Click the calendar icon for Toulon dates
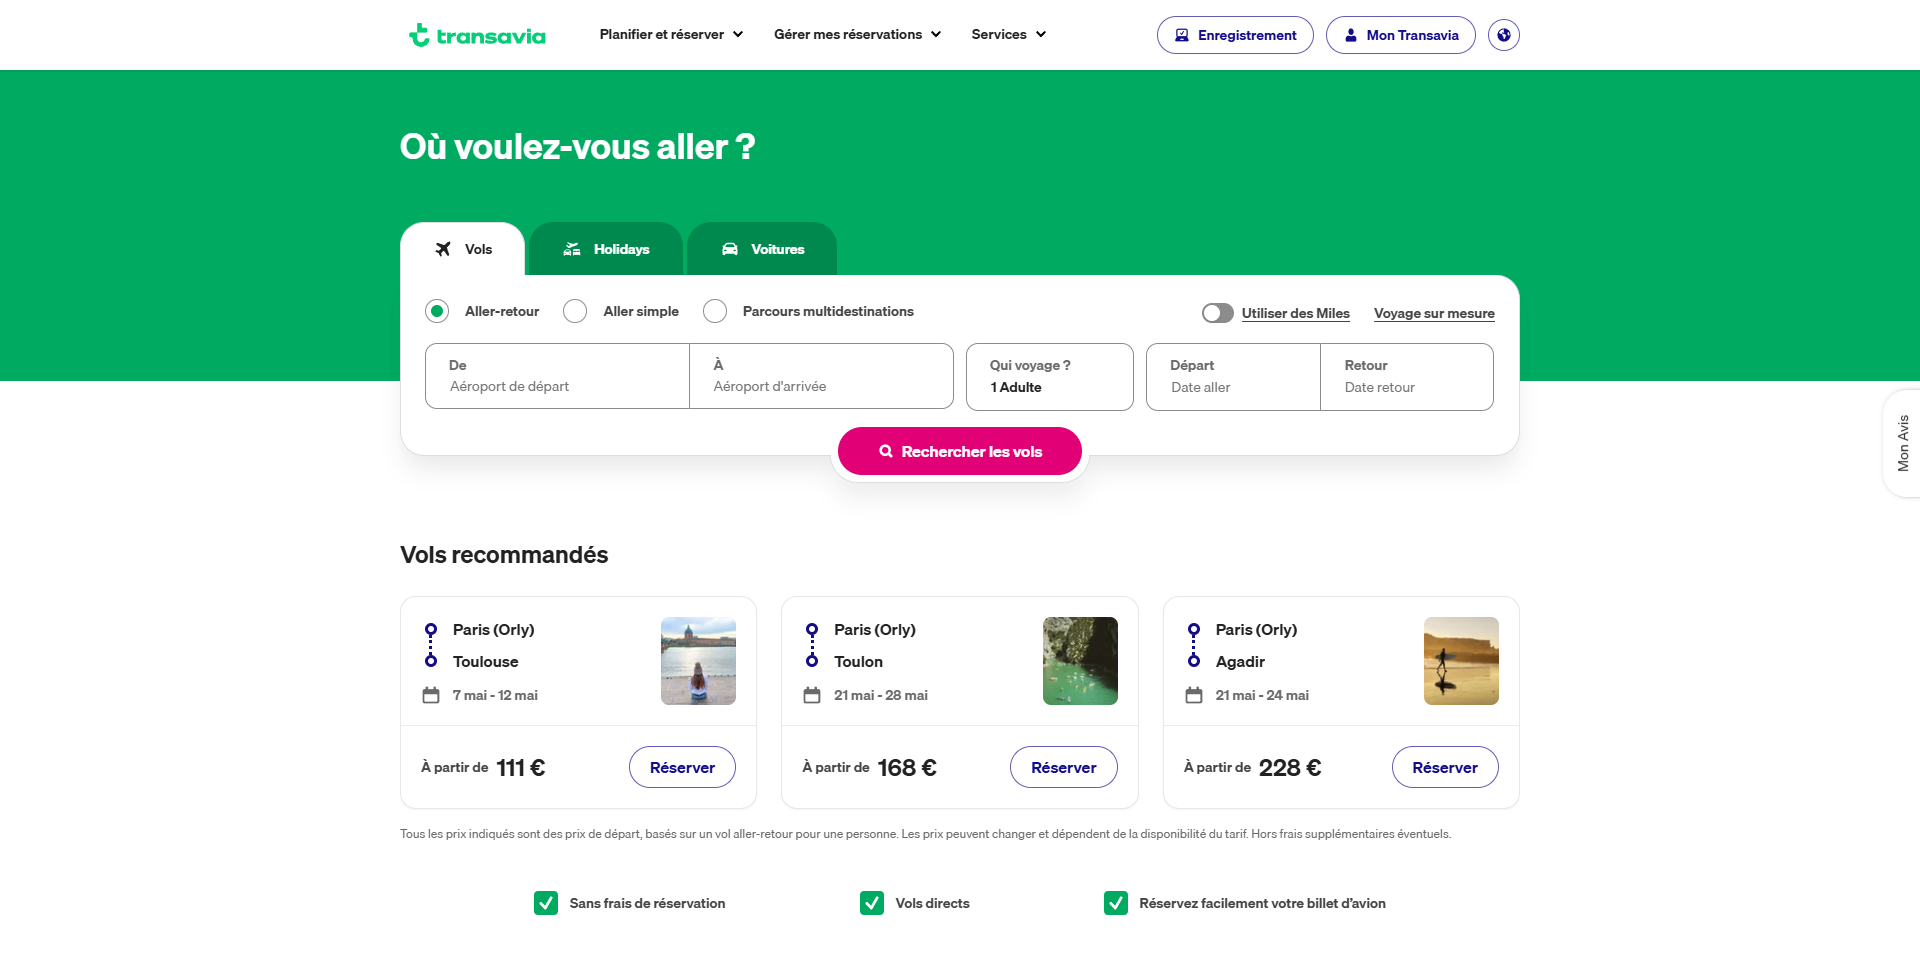Viewport: 1920px width, 953px height. [x=812, y=695]
